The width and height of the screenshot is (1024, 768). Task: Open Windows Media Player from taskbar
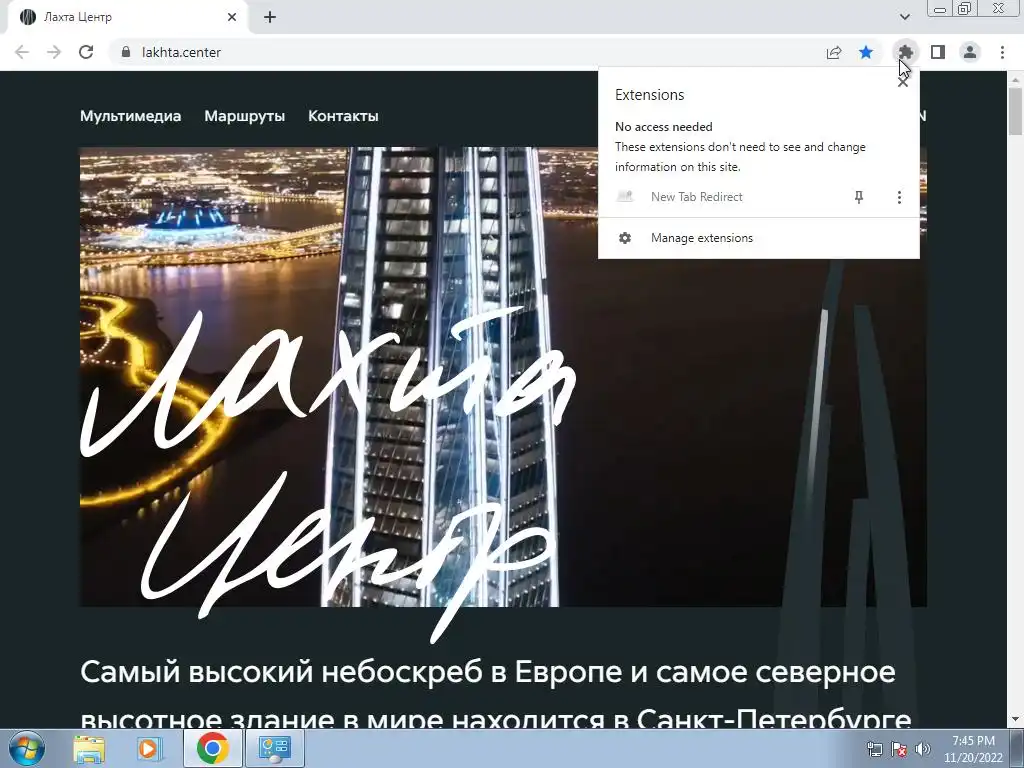tap(148, 748)
